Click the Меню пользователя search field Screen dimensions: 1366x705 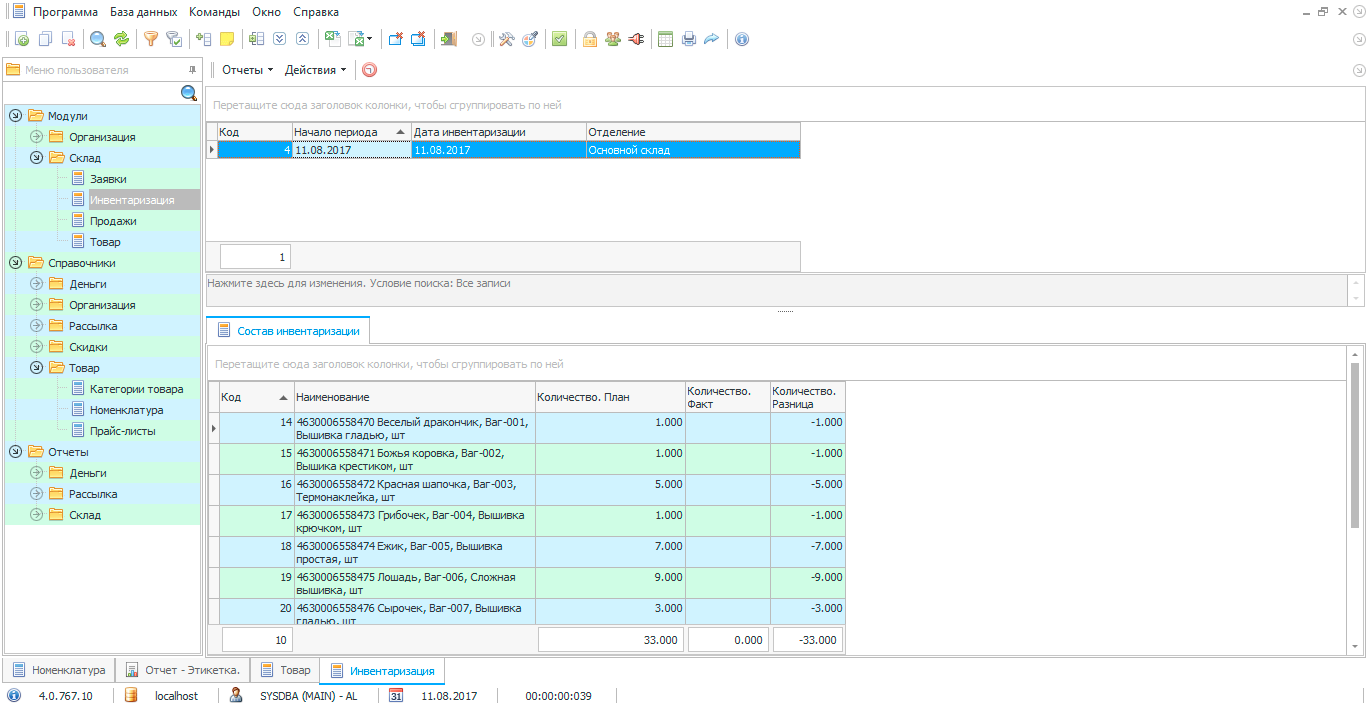[x=91, y=93]
